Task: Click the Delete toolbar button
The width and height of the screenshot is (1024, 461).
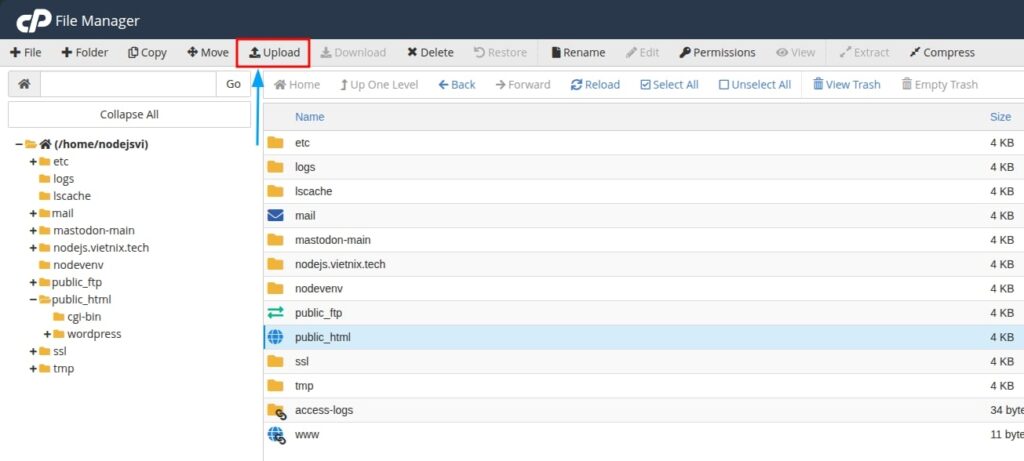Action: coord(430,53)
